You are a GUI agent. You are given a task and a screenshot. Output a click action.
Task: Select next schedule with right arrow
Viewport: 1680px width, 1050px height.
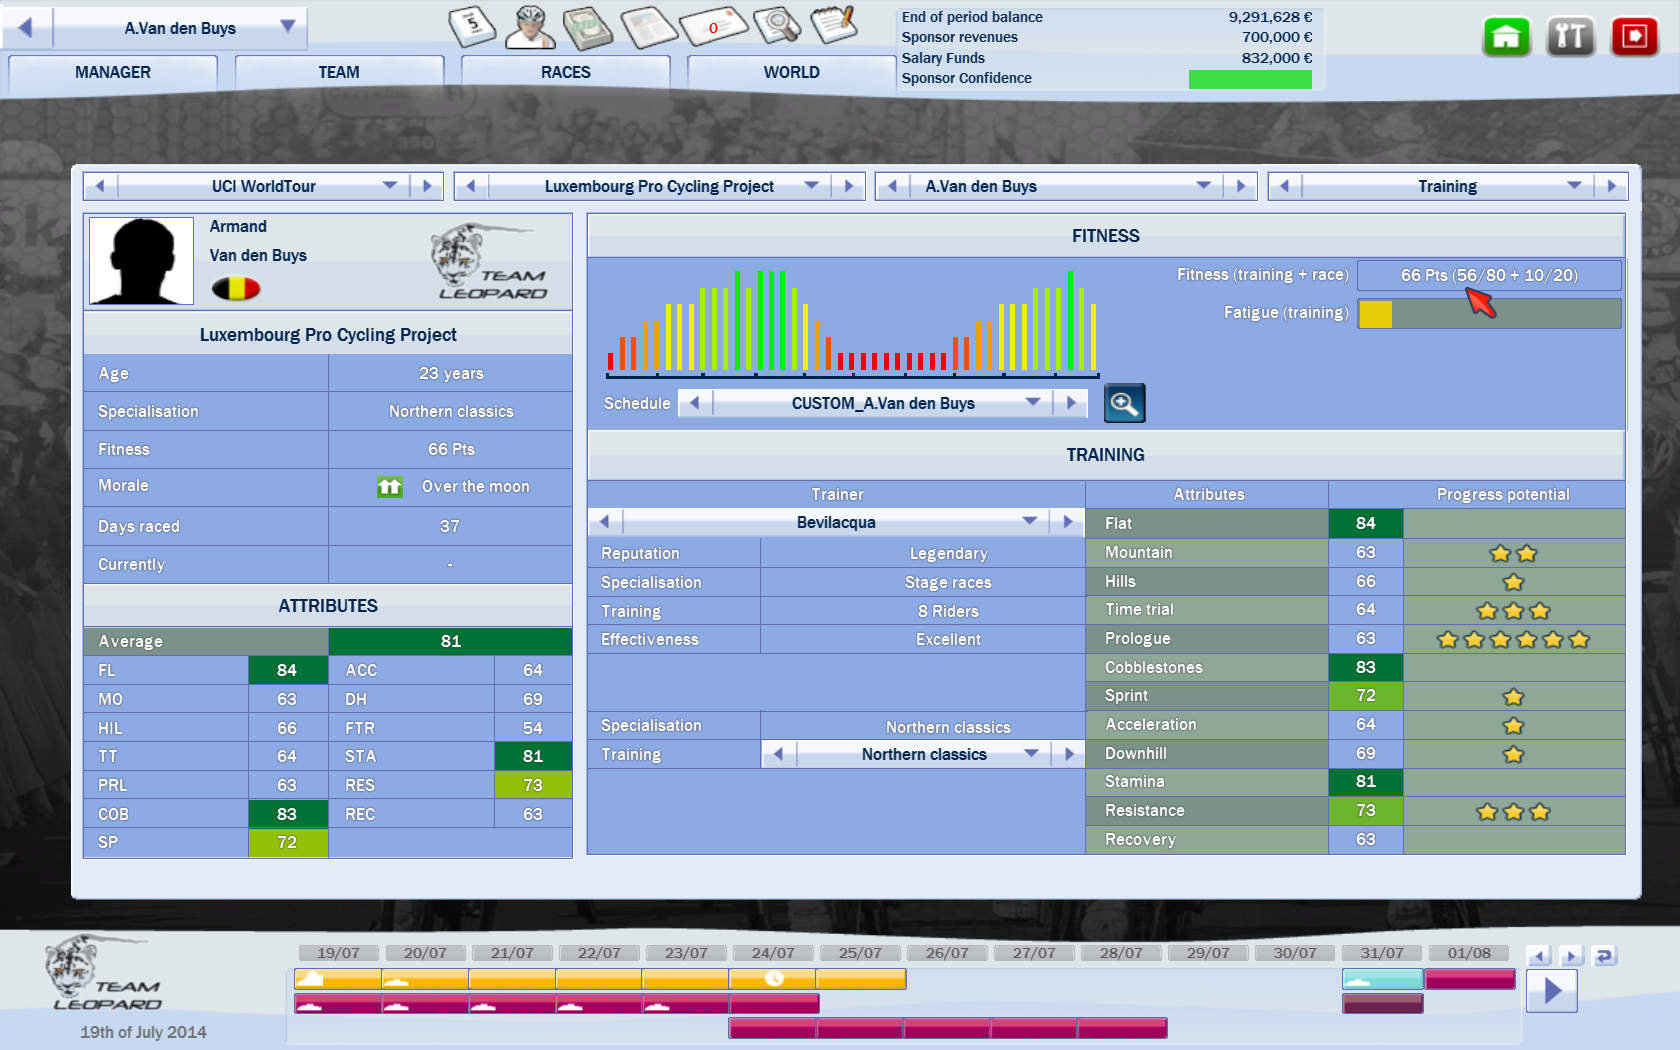[1071, 403]
